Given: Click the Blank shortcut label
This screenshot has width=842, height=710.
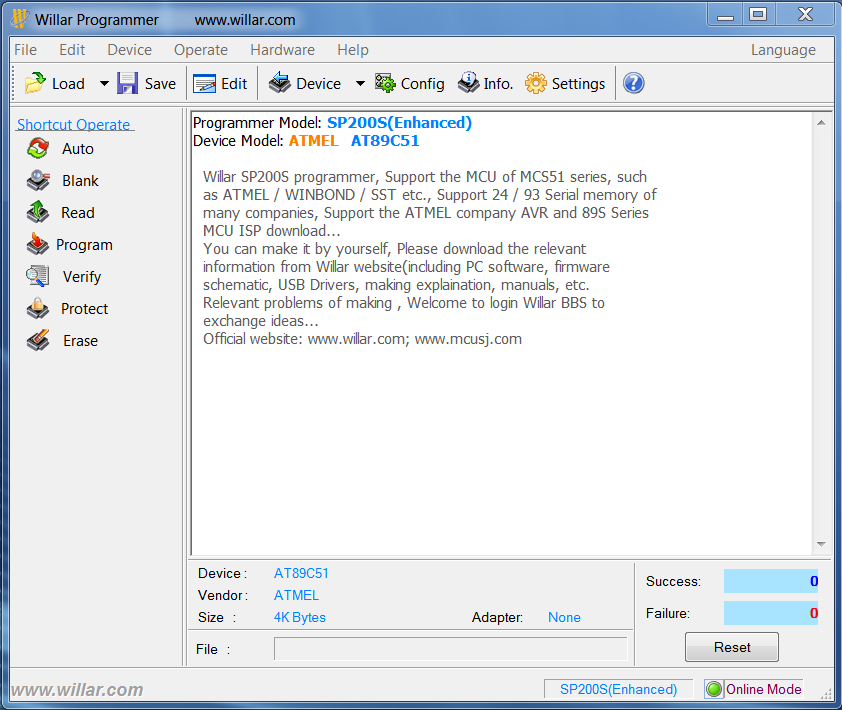Looking at the screenshot, I should (80, 181).
